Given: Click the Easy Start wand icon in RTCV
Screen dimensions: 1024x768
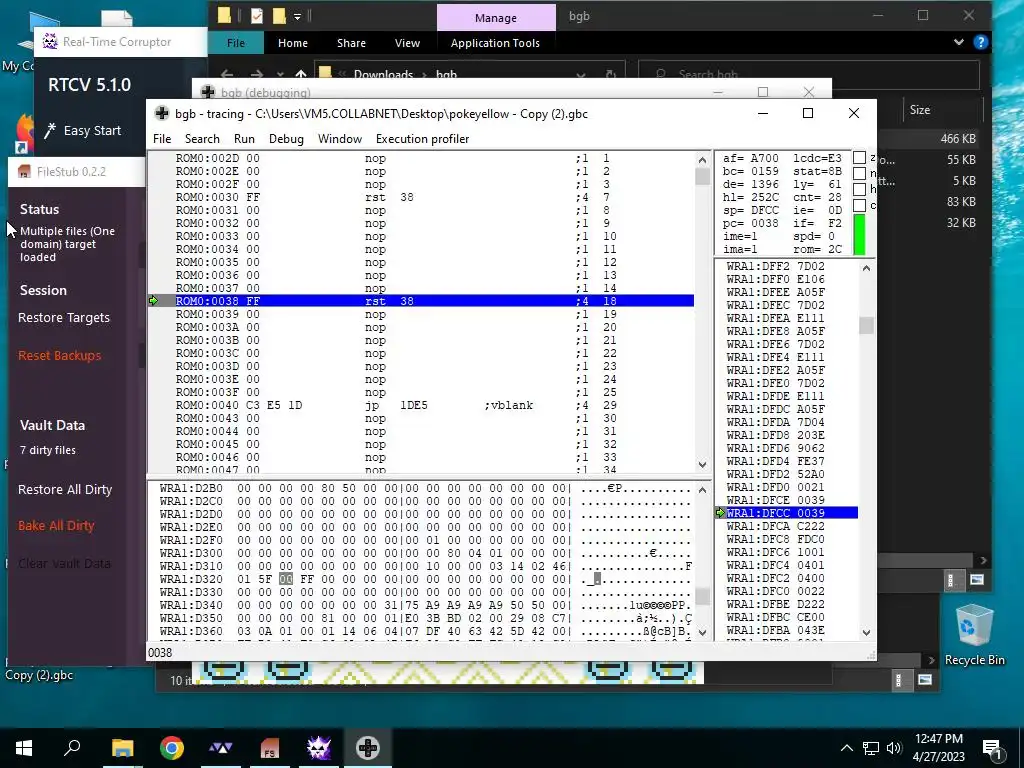Looking at the screenshot, I should click(50, 131).
